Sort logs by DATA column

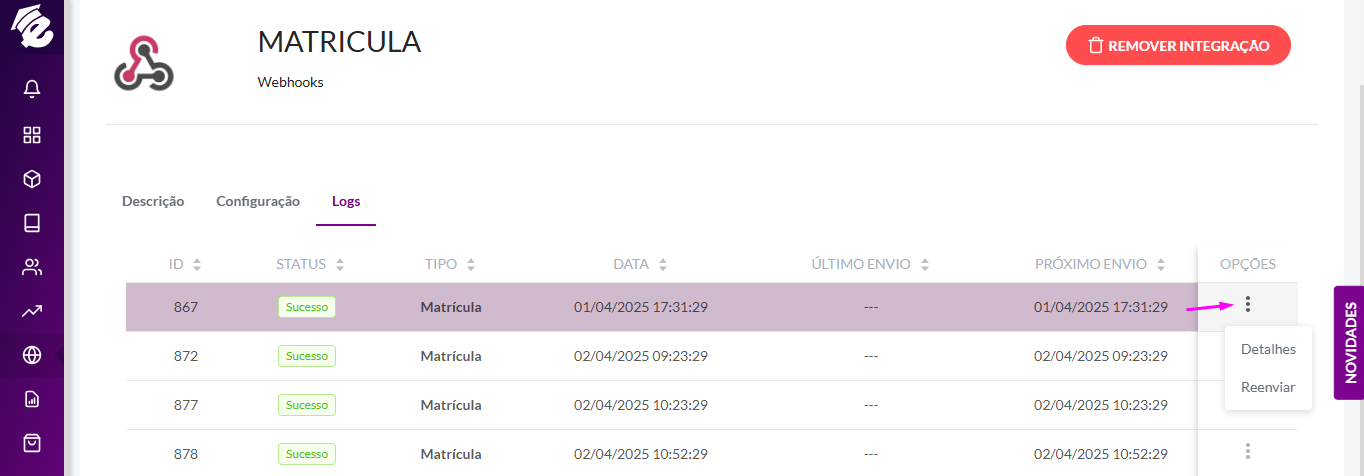(x=640, y=265)
